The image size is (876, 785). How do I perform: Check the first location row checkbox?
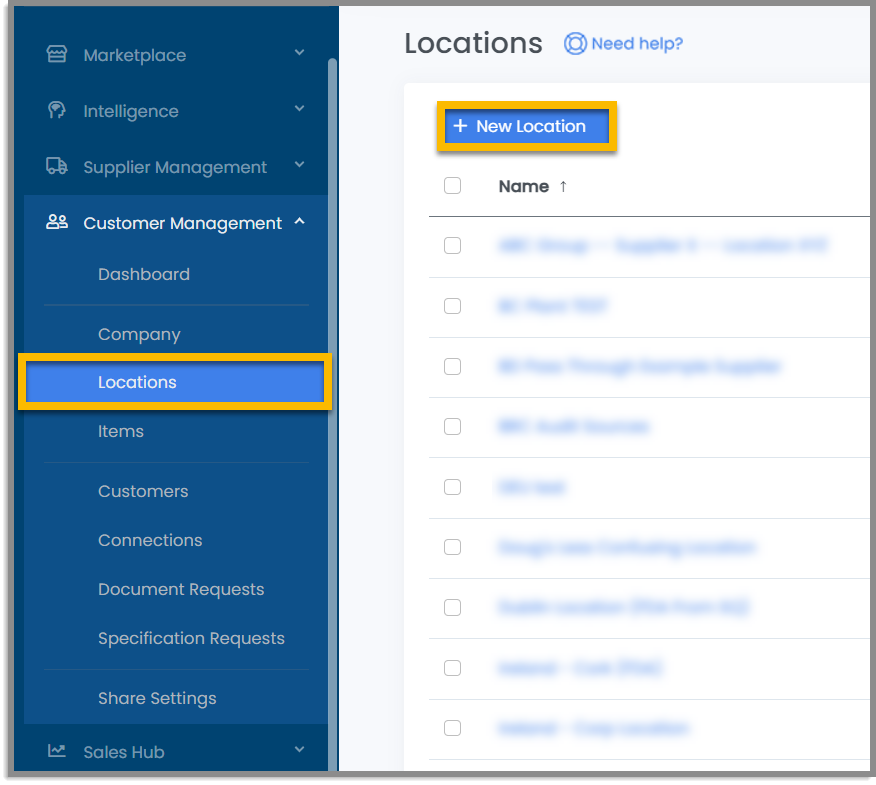pyautogui.click(x=452, y=246)
